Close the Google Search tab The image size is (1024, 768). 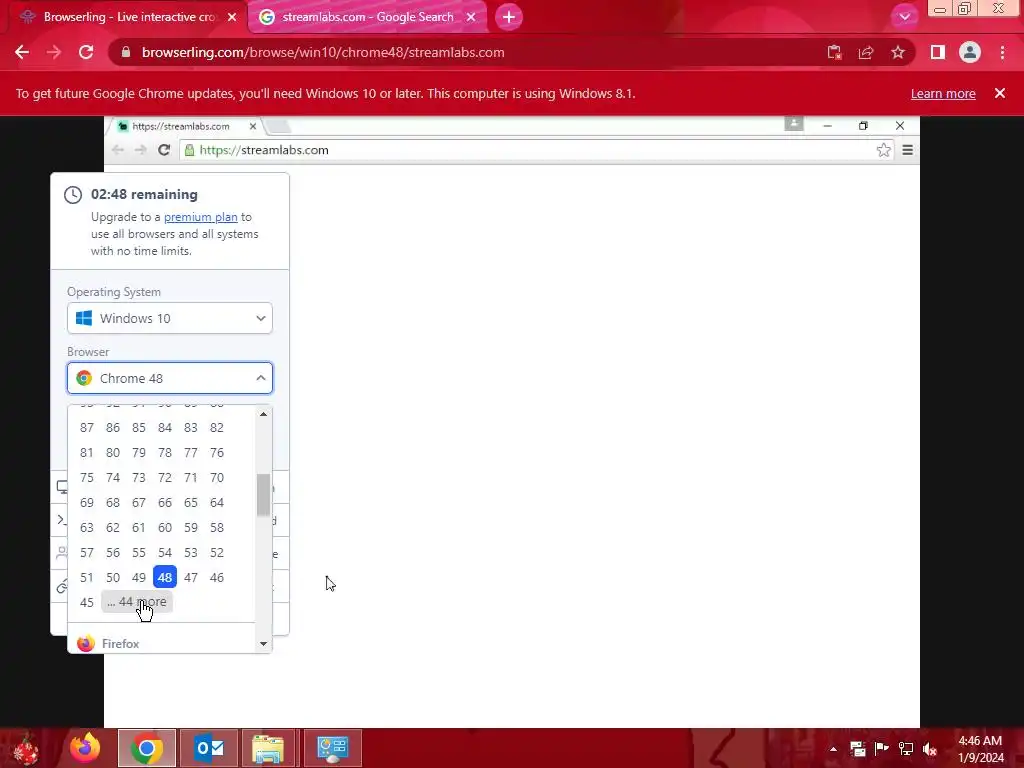click(x=471, y=17)
